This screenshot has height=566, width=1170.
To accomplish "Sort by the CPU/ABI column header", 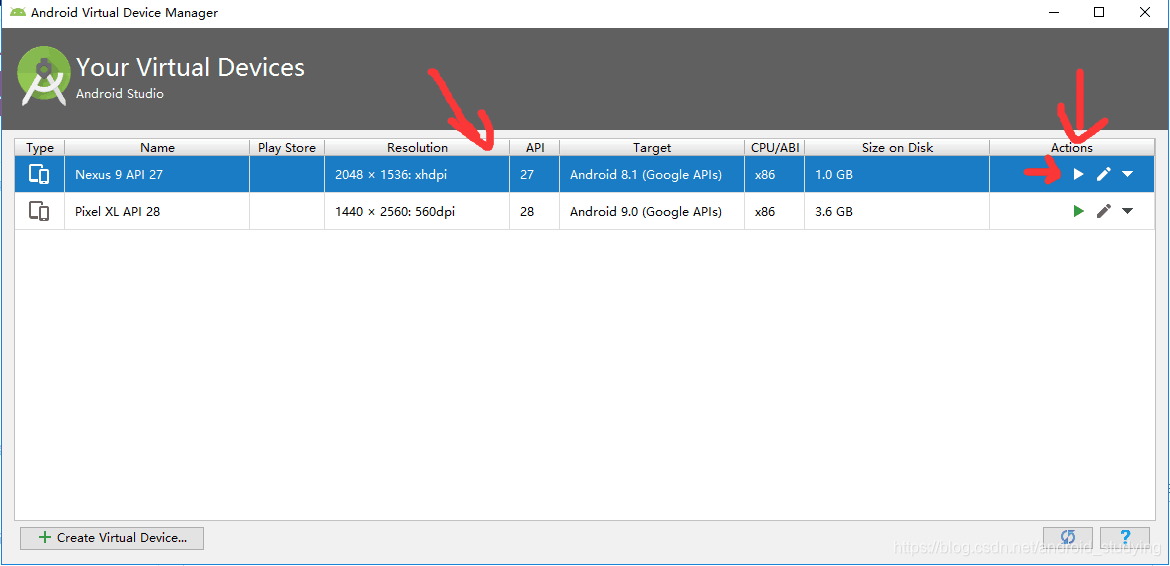I will coord(775,148).
